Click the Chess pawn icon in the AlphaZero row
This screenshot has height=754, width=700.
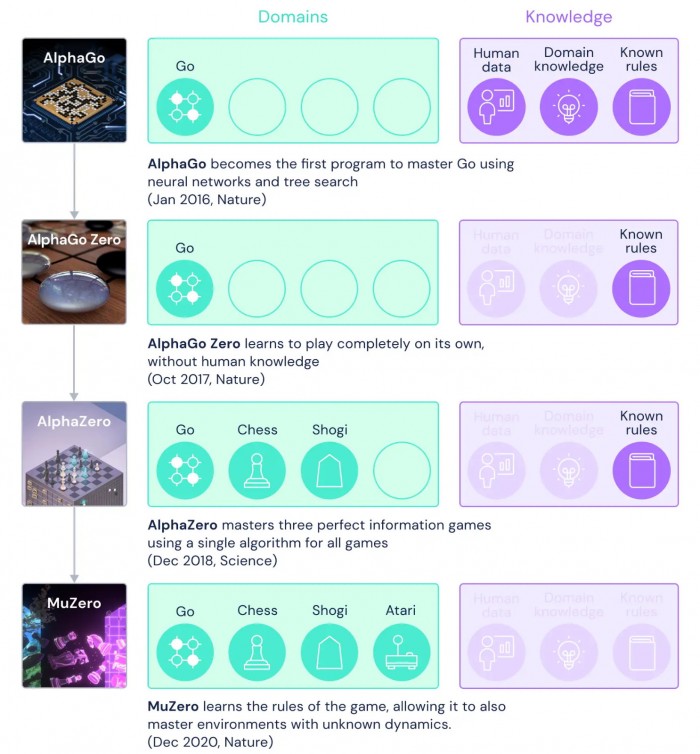(257, 470)
